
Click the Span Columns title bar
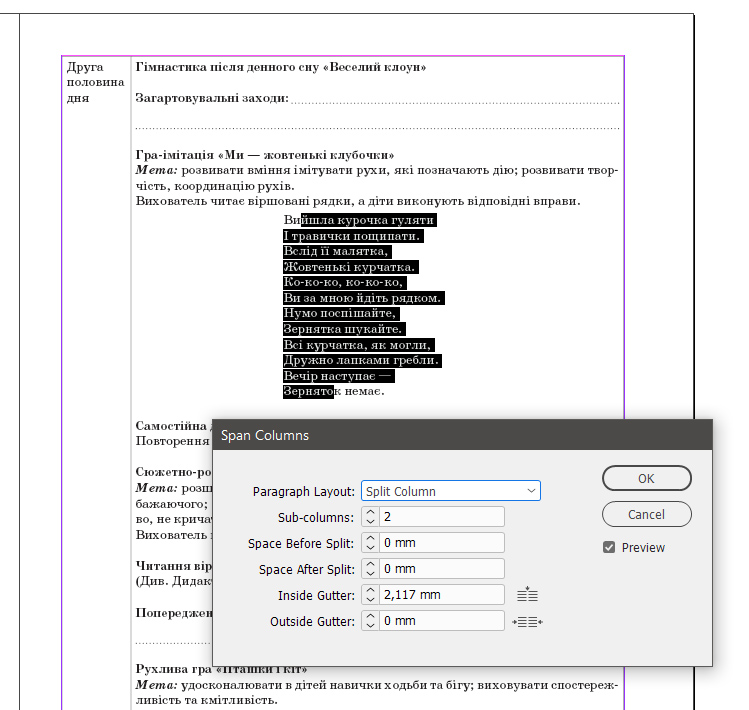[462, 435]
